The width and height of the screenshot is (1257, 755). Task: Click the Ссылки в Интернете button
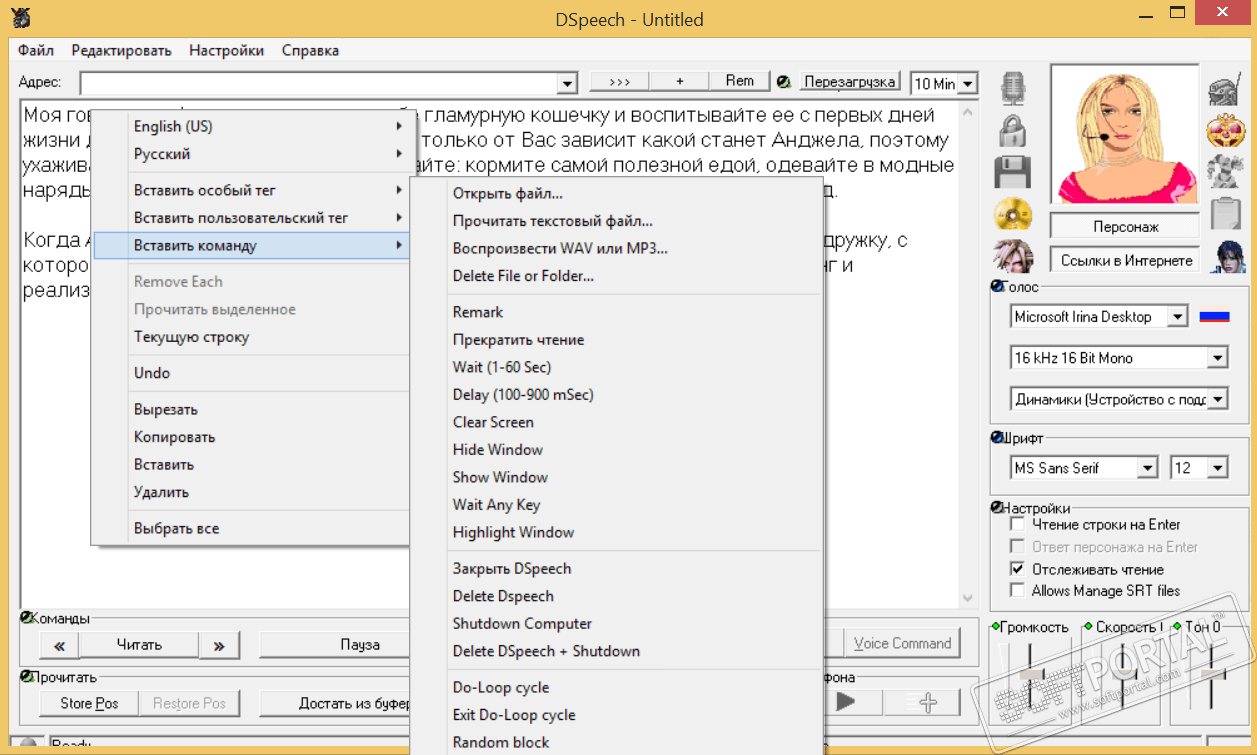pyautogui.click(x=1125, y=260)
